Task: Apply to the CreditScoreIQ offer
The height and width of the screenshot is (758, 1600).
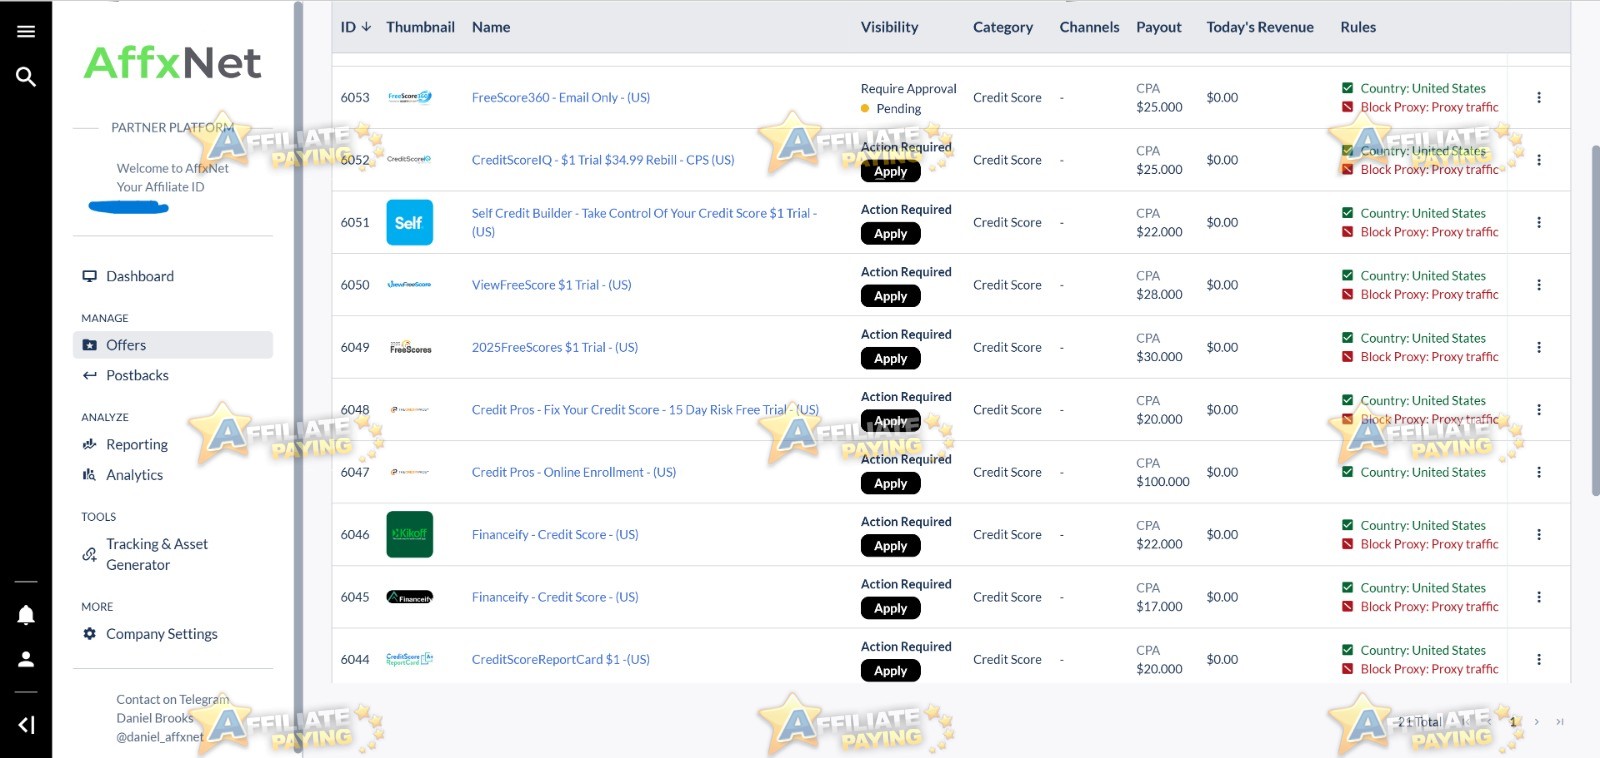Action: [890, 171]
